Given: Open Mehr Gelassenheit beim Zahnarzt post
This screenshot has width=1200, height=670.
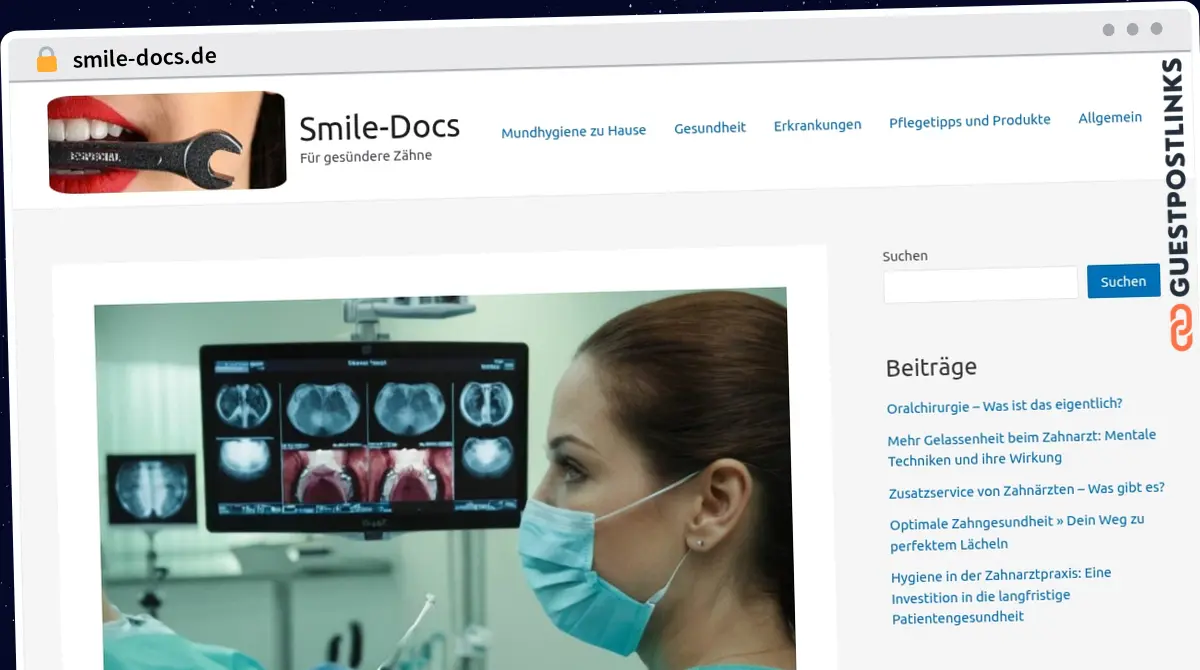Looking at the screenshot, I should [x=1021, y=447].
